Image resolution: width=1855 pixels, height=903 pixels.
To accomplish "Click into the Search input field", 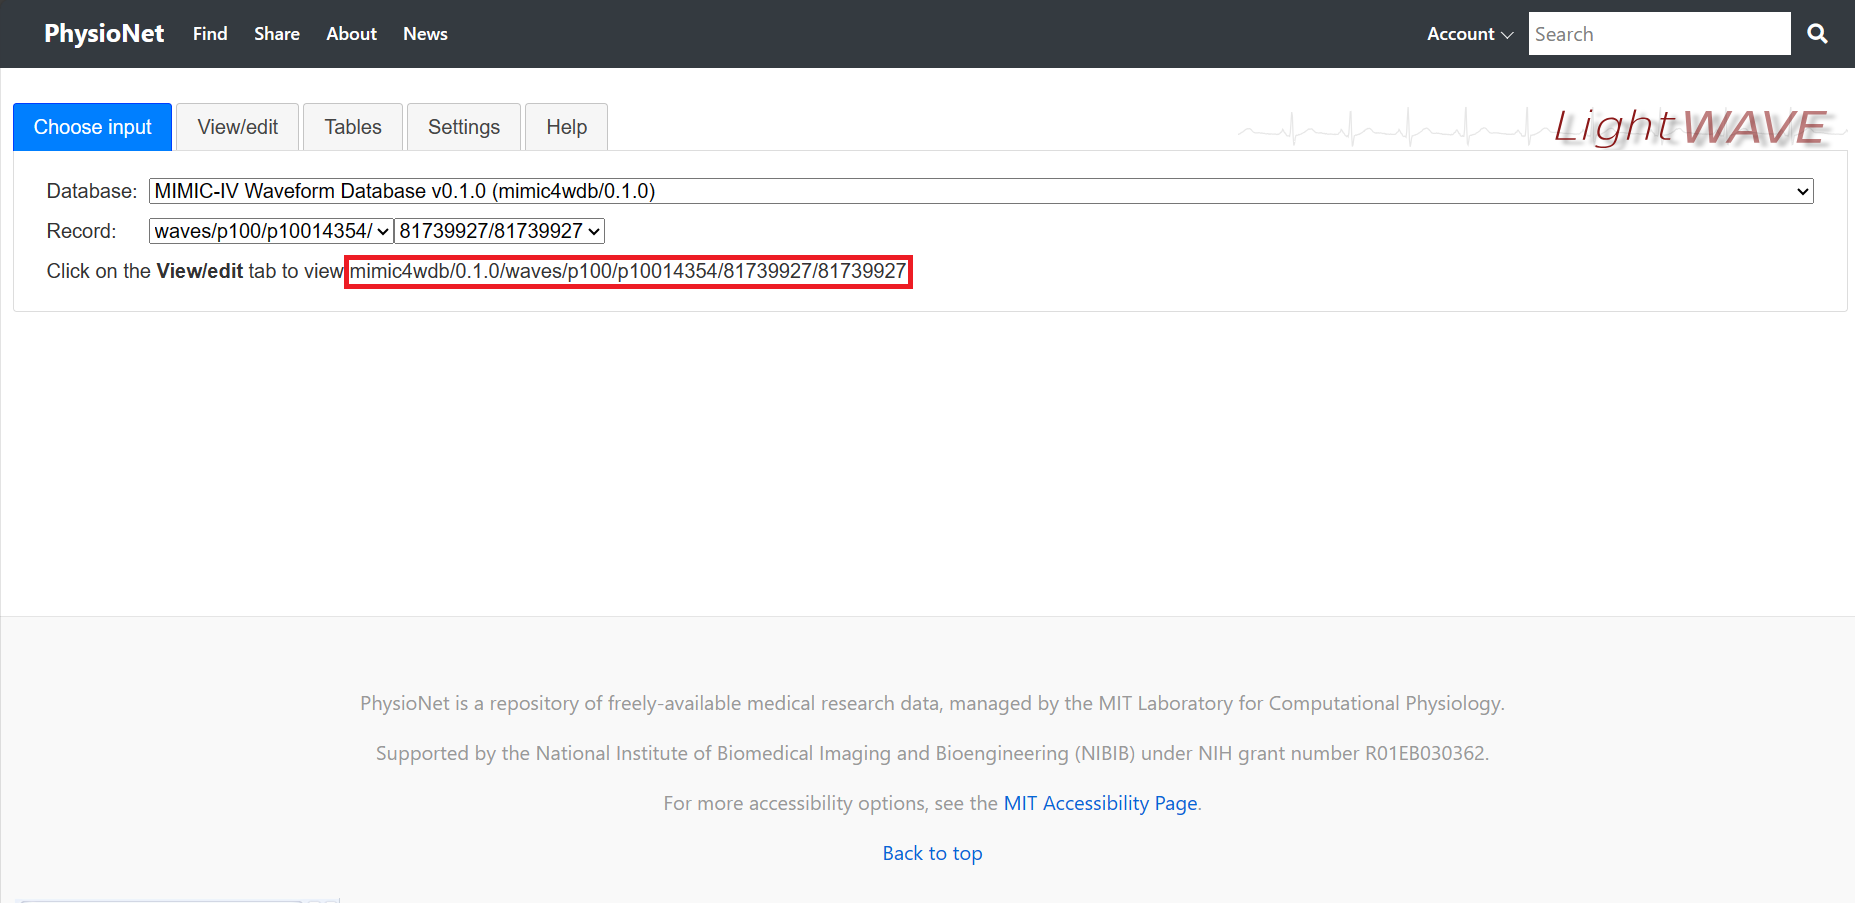I will [x=1659, y=34].
